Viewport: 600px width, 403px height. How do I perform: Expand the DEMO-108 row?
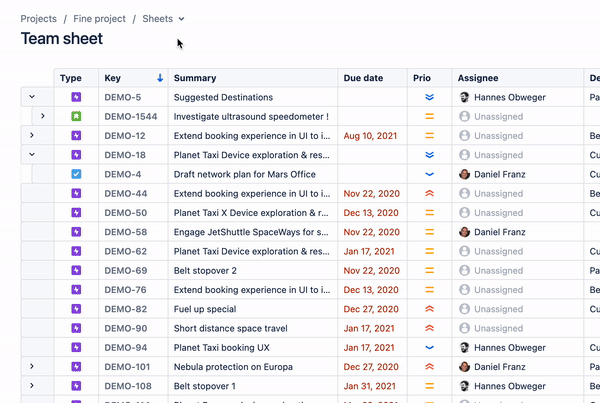point(32,386)
